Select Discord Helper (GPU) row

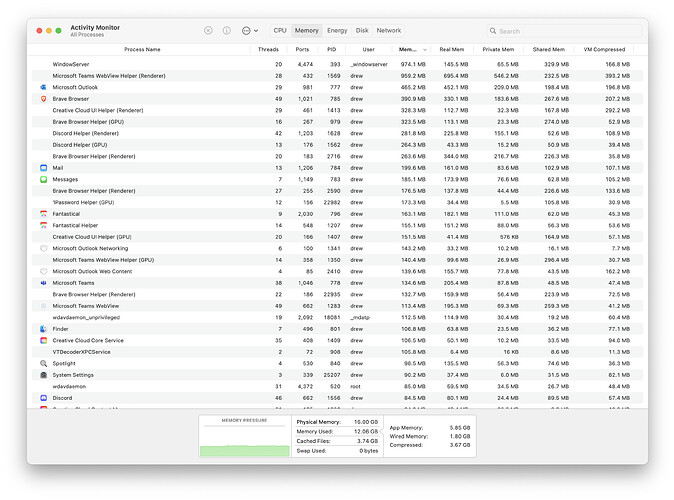(x=337, y=145)
